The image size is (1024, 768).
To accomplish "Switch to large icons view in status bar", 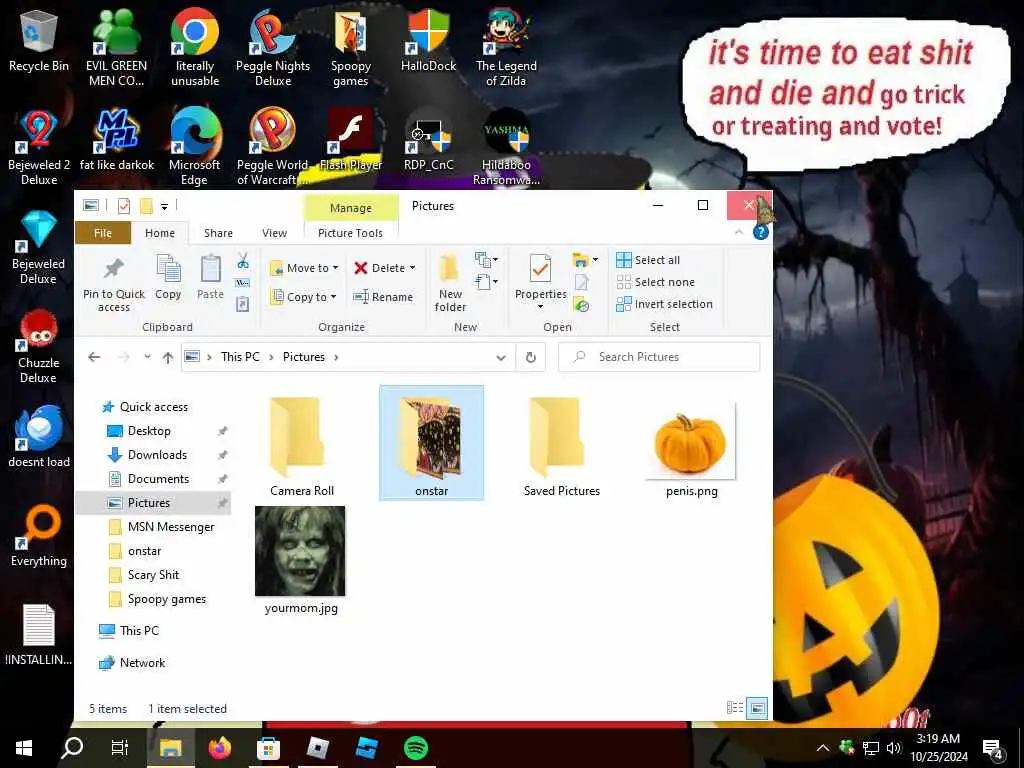I will point(757,708).
